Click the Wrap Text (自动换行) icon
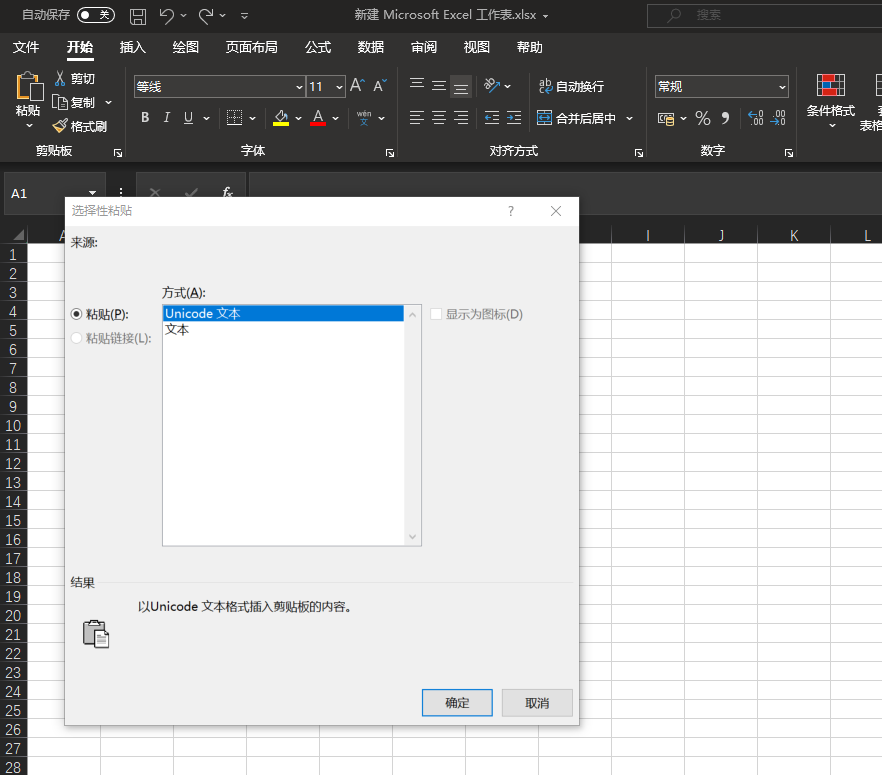Image resolution: width=882 pixels, height=775 pixels. [x=545, y=86]
